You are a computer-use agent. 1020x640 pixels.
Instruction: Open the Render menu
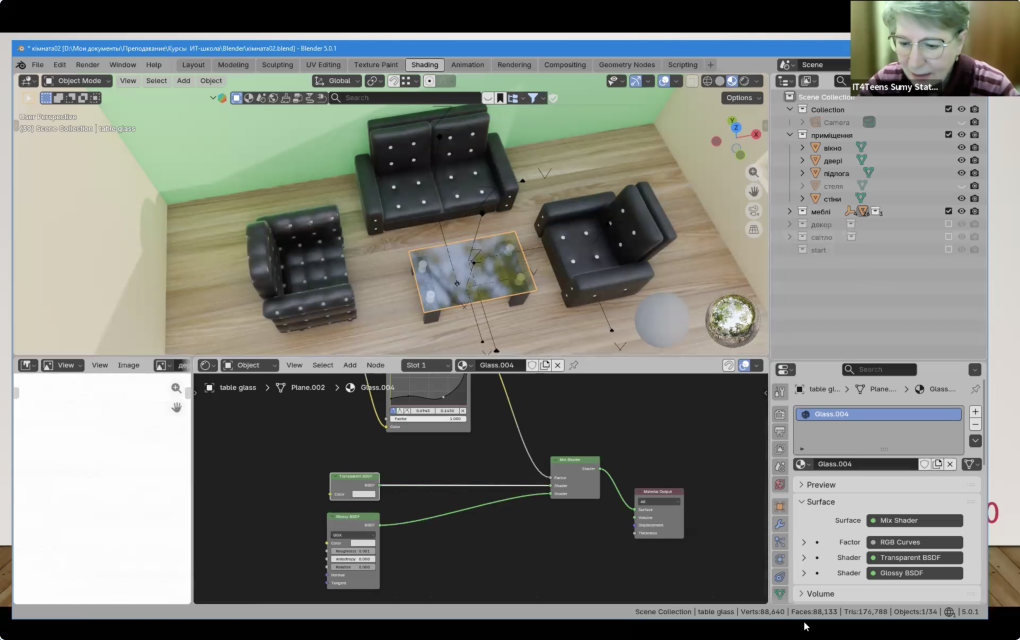click(x=87, y=64)
